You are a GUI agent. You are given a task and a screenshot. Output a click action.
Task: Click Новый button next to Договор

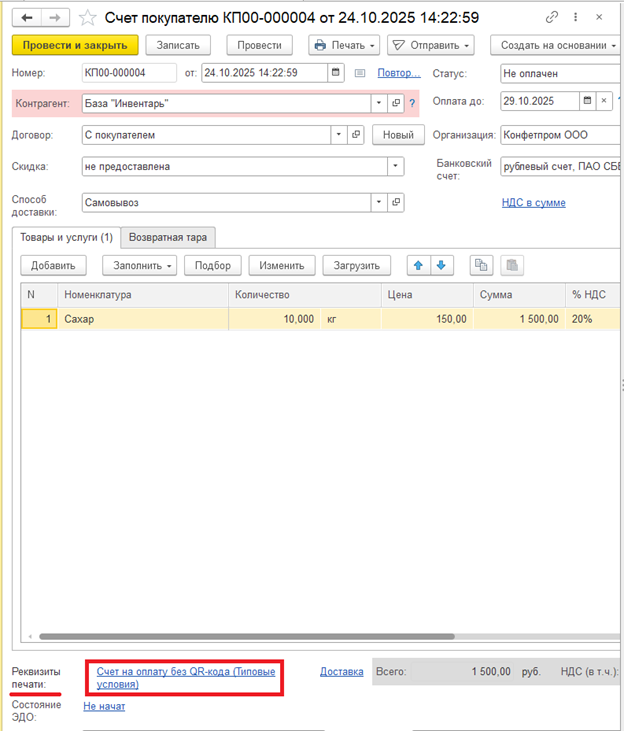tap(398, 135)
